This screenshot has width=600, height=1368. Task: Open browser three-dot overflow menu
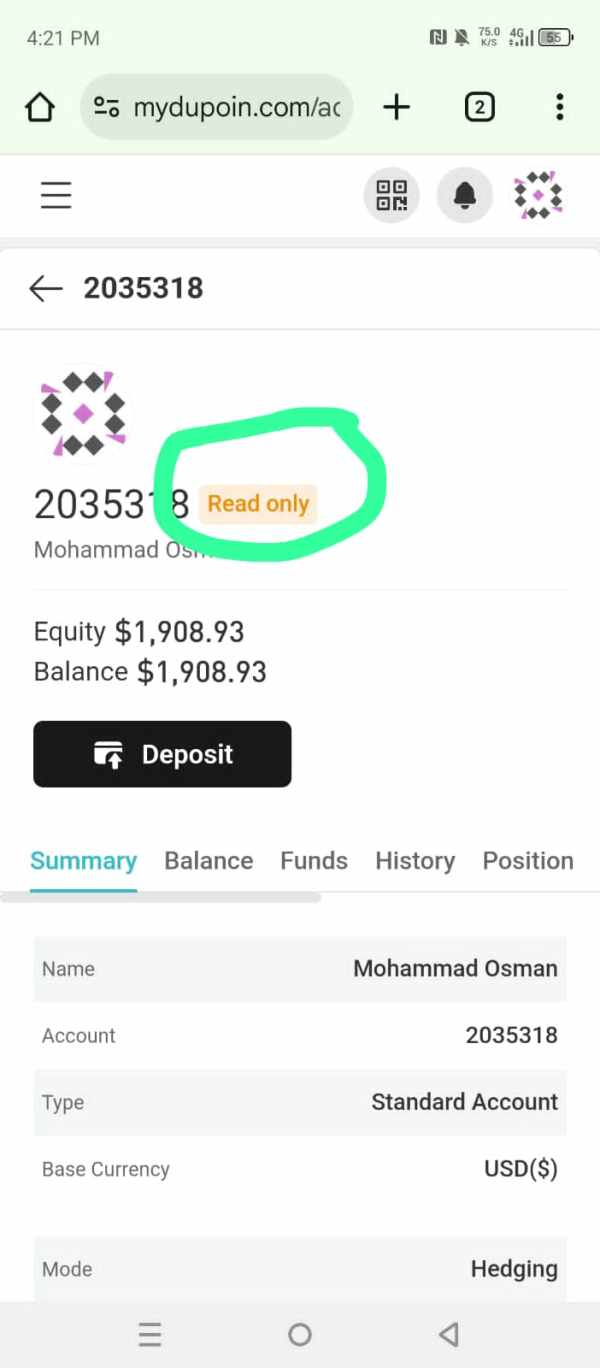(x=559, y=107)
